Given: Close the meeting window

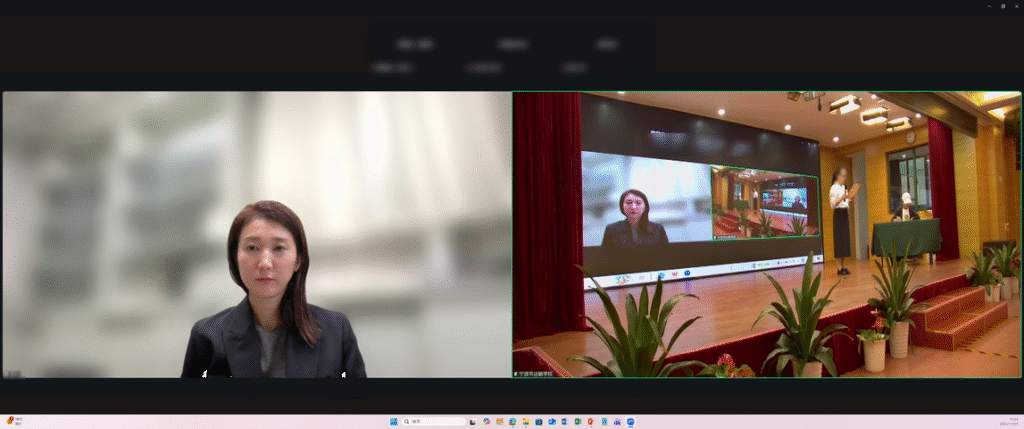Looking at the screenshot, I should (x=1015, y=6).
